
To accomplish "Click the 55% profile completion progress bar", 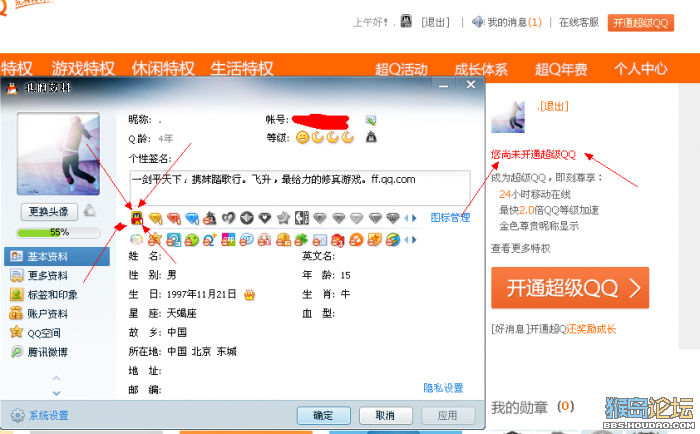I will point(58,232).
